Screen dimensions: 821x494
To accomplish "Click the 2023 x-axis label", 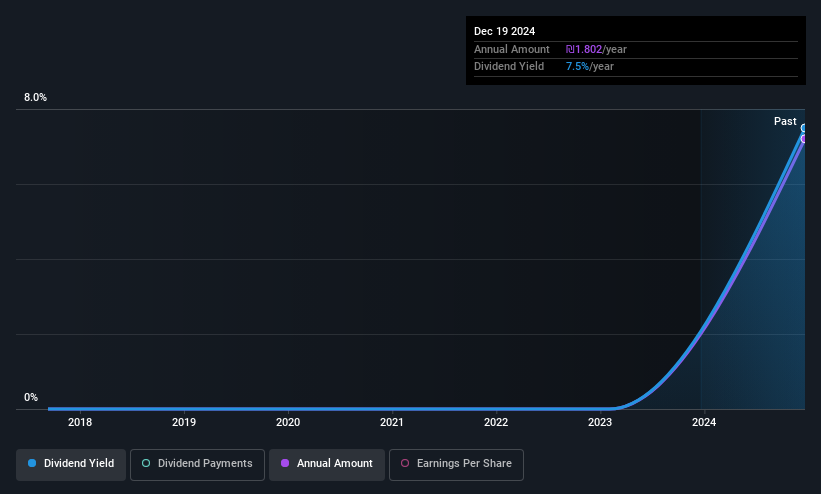I will pyautogui.click(x=600, y=422).
